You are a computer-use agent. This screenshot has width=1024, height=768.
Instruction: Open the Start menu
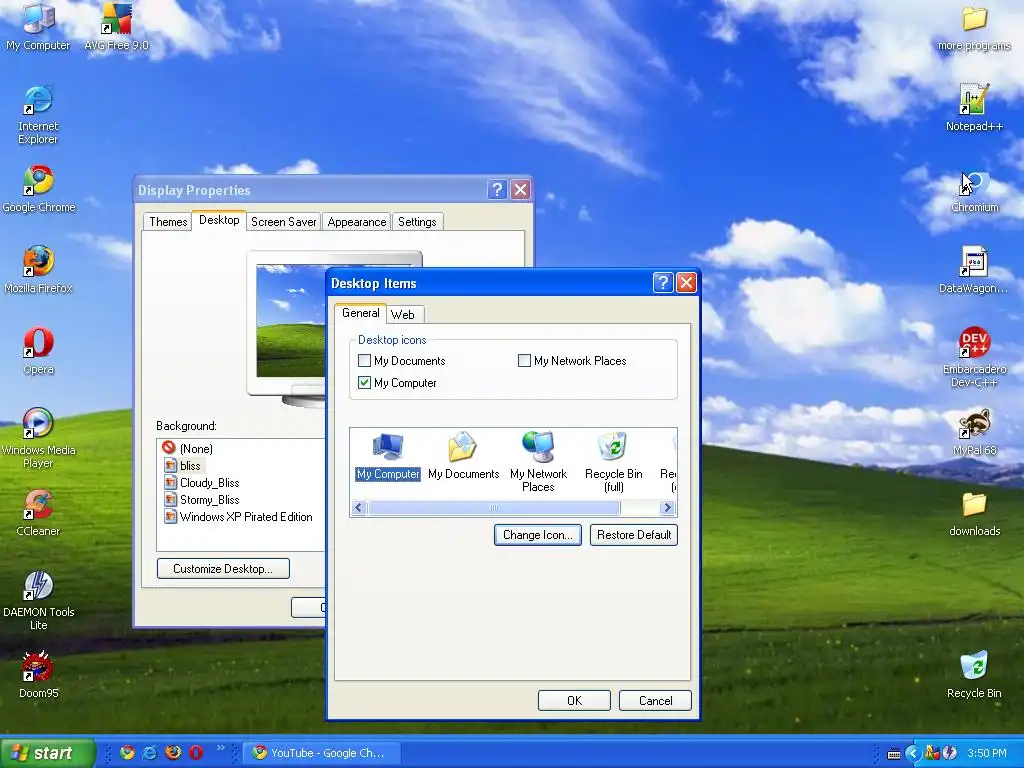tap(47, 753)
